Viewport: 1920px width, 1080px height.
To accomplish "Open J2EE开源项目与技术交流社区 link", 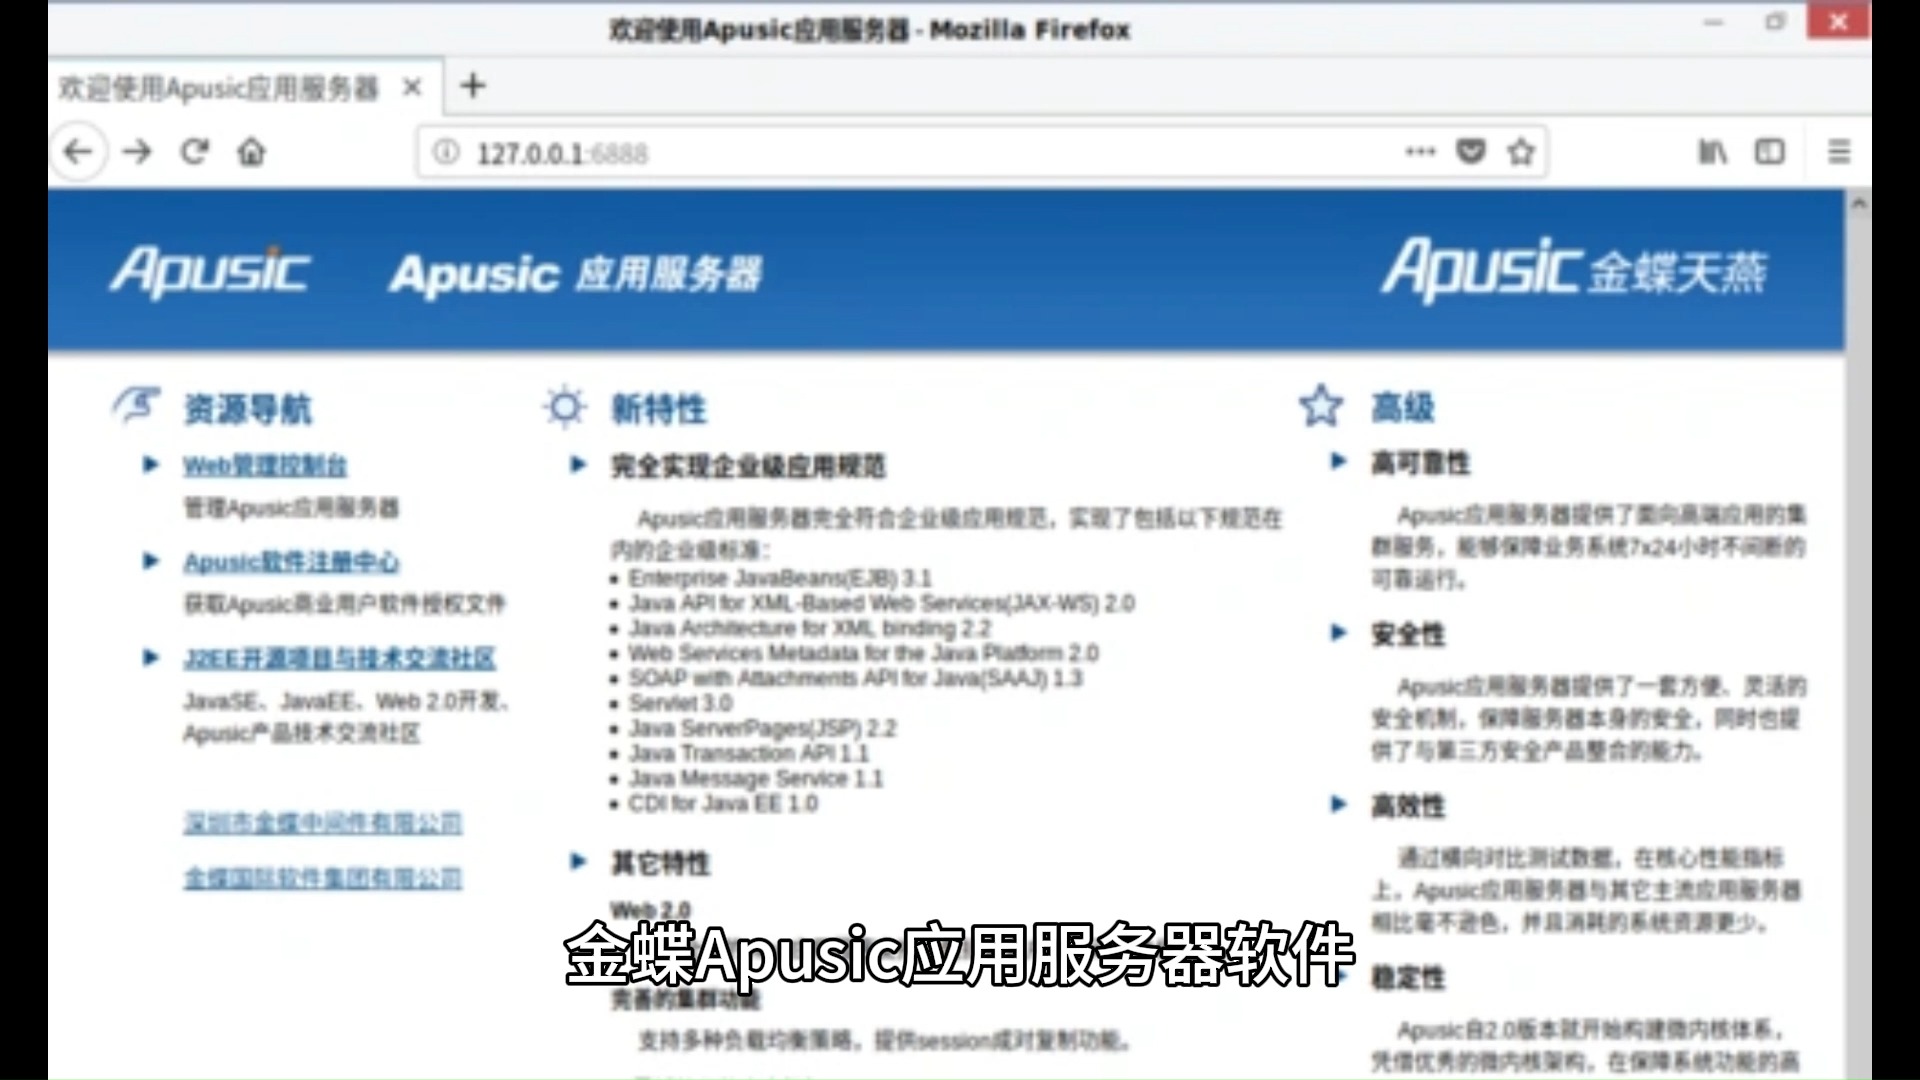I will 339,658.
